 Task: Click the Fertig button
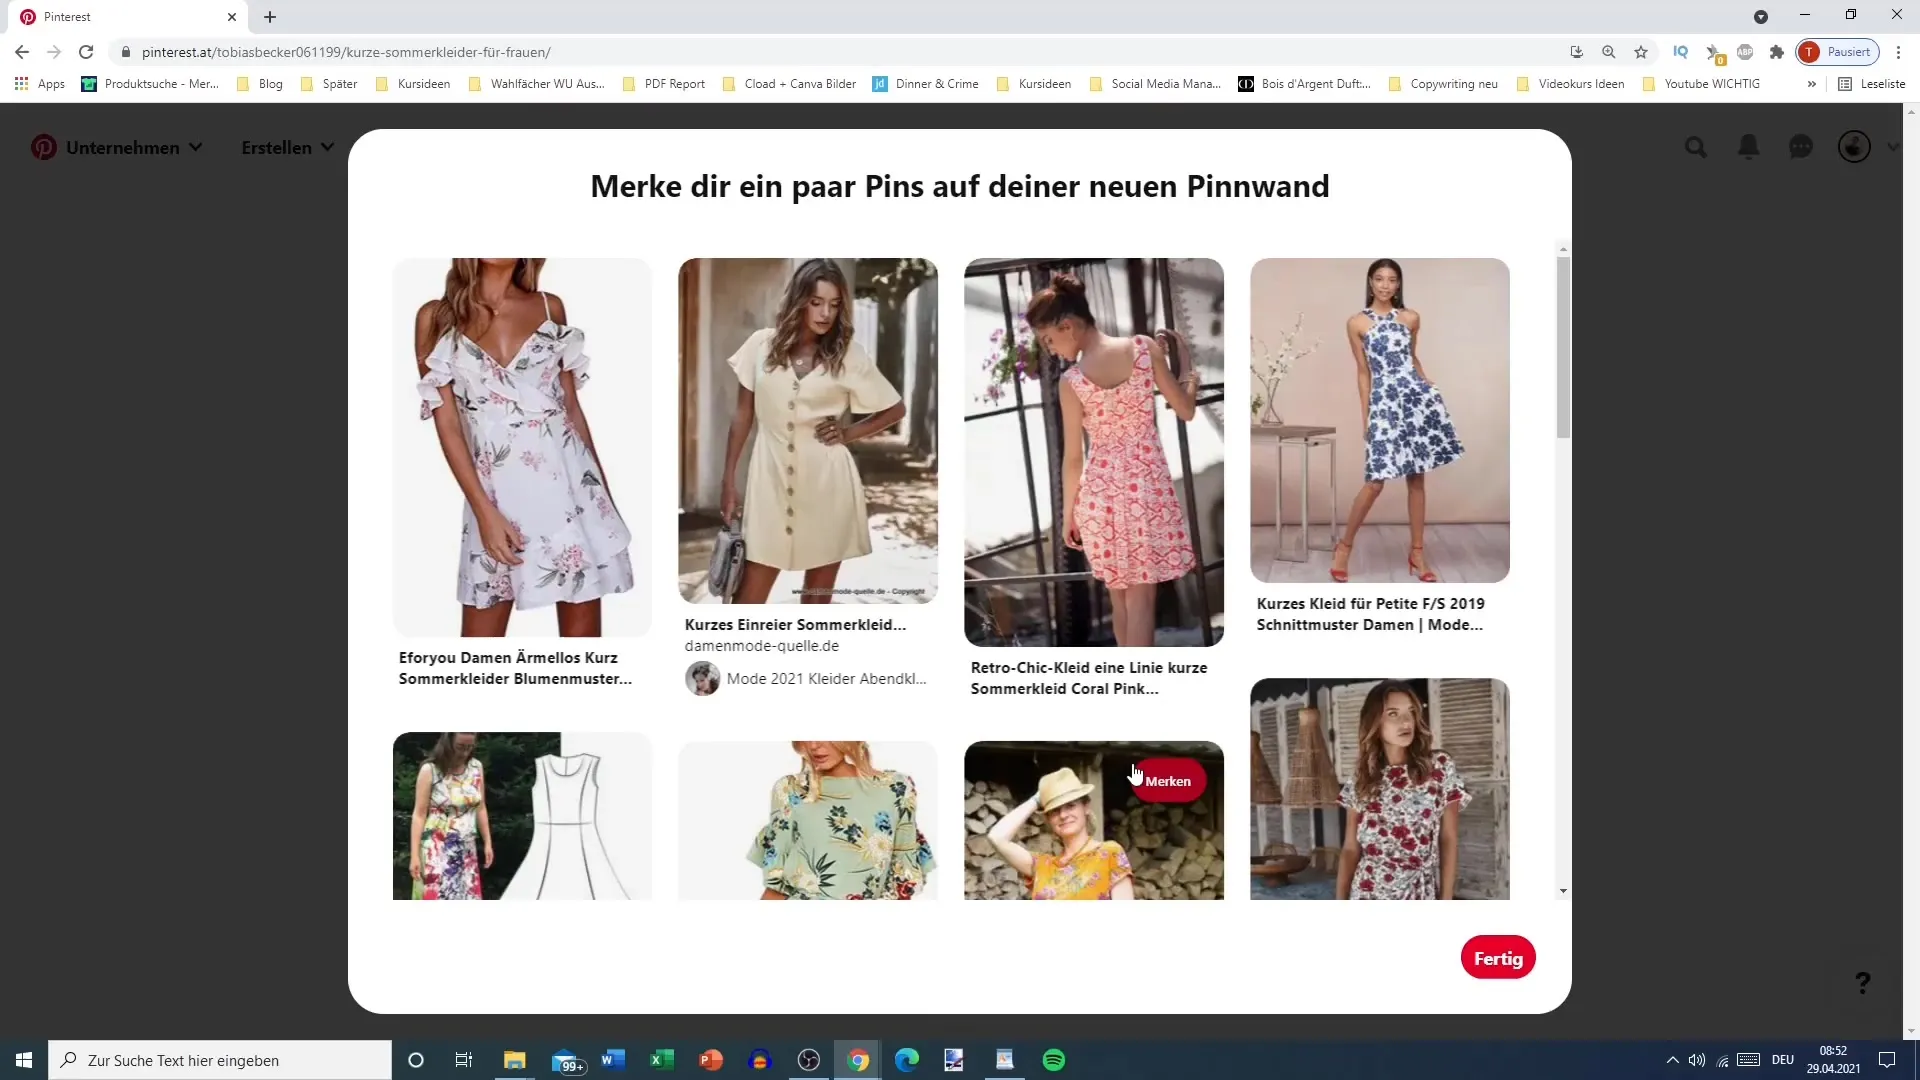(1498, 958)
